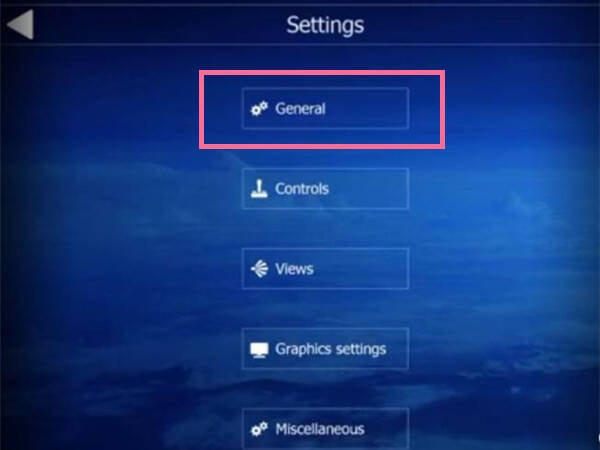Open the Miscellaneous settings menu
The image size is (600, 450).
(325, 429)
